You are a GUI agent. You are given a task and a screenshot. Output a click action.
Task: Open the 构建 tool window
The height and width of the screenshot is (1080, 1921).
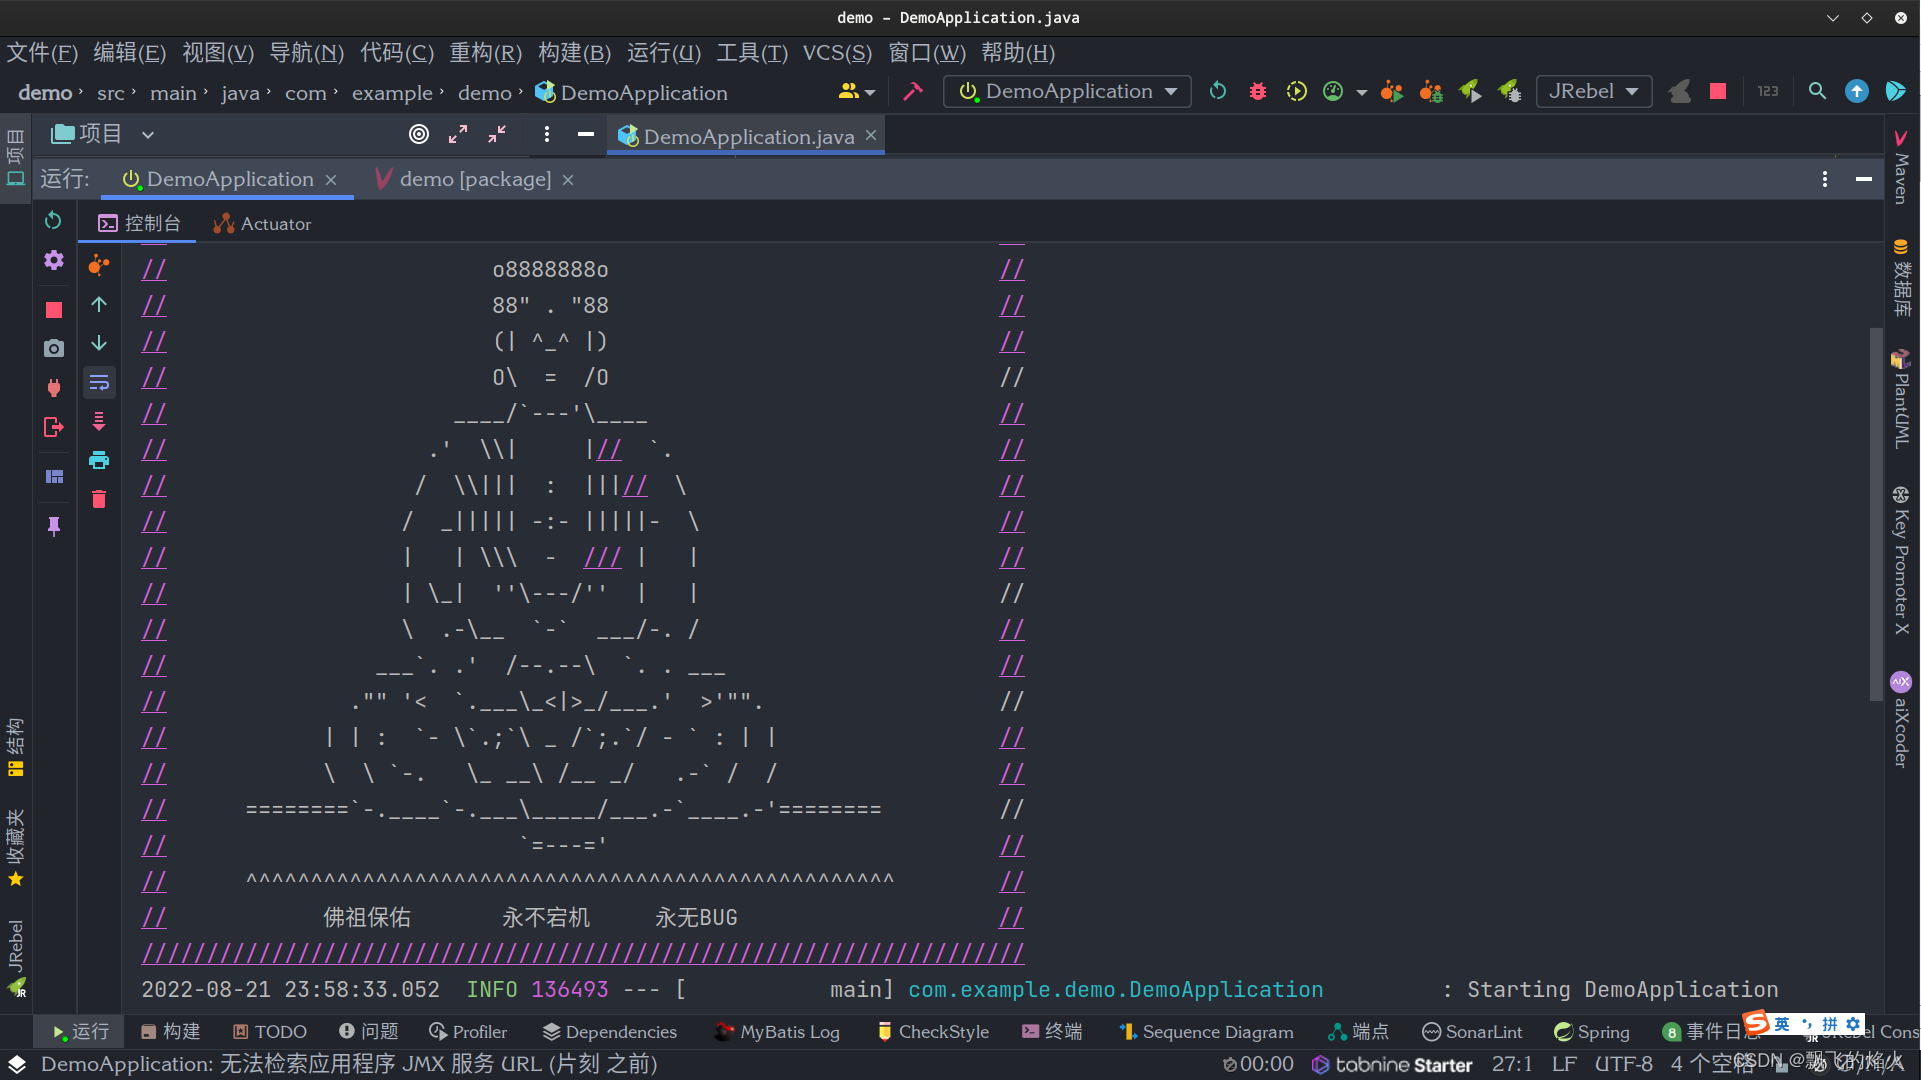click(170, 1031)
